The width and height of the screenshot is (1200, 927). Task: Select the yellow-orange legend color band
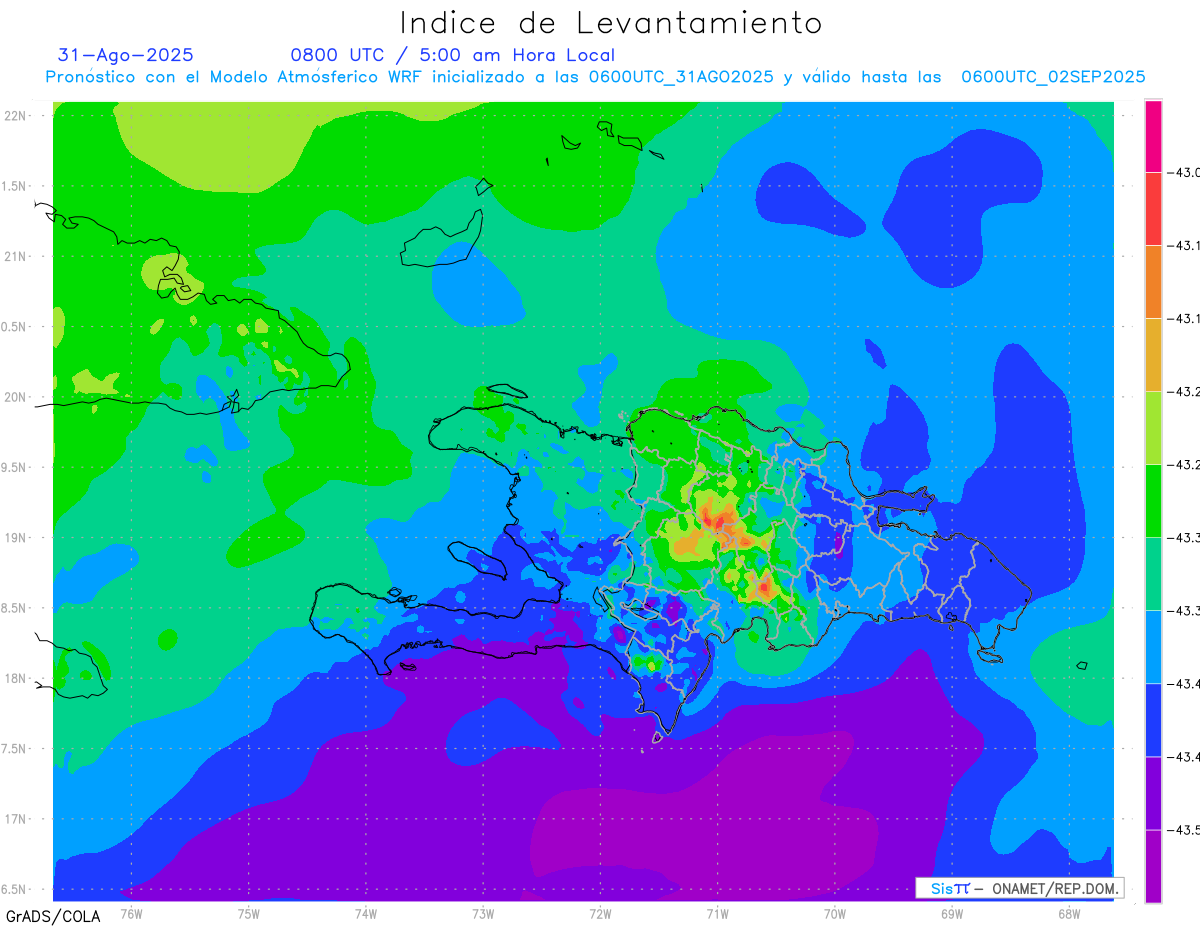[1153, 355]
